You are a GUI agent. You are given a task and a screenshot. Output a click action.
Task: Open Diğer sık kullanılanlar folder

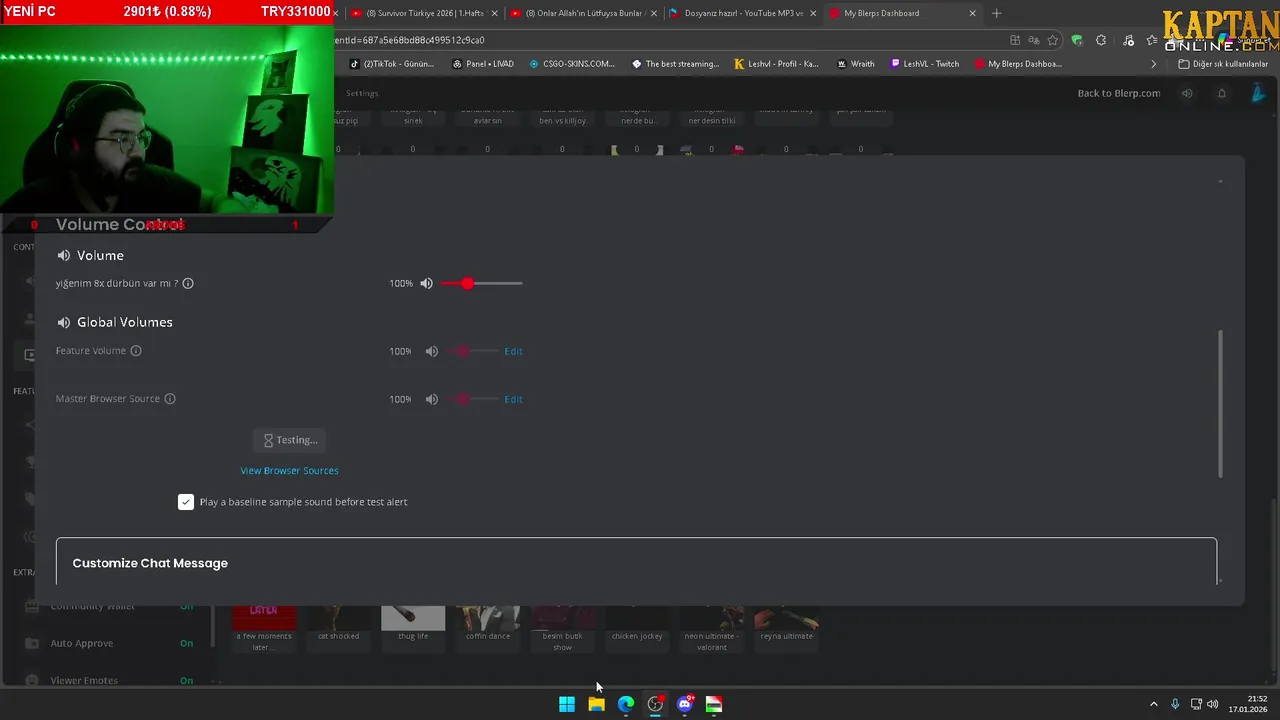click(1223, 64)
